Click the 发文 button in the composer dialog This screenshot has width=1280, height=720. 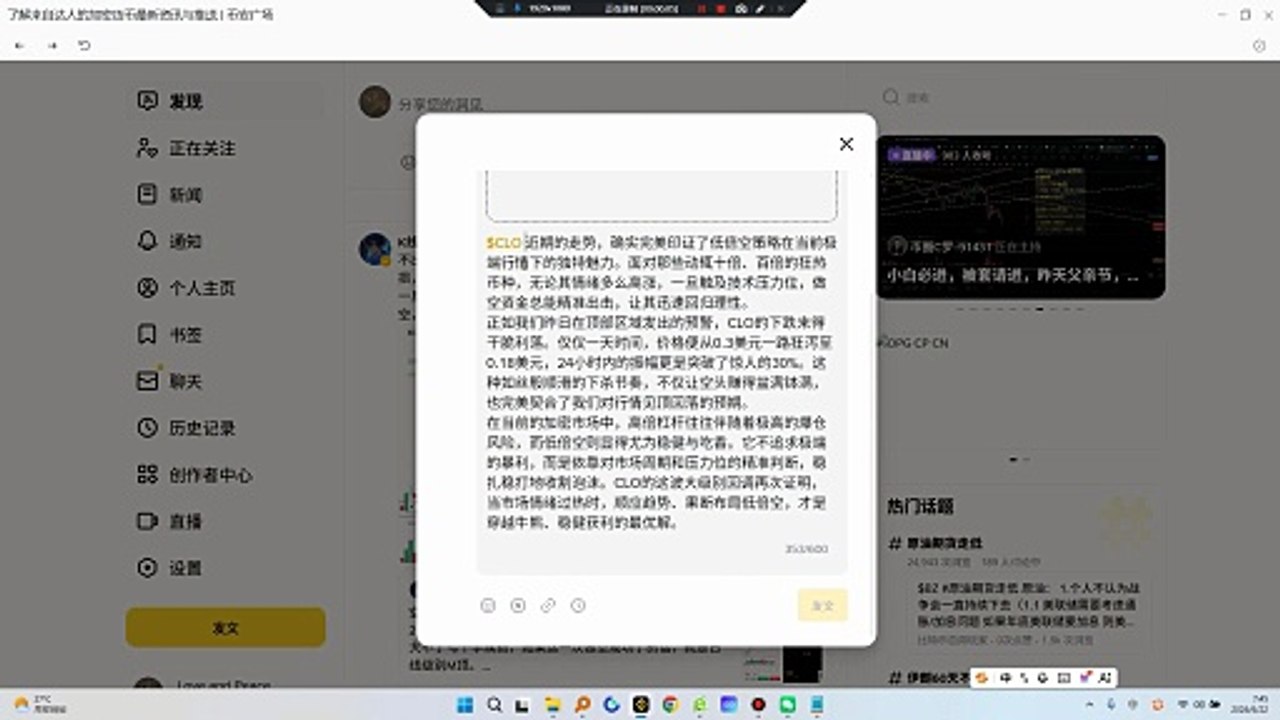pyautogui.click(x=822, y=605)
